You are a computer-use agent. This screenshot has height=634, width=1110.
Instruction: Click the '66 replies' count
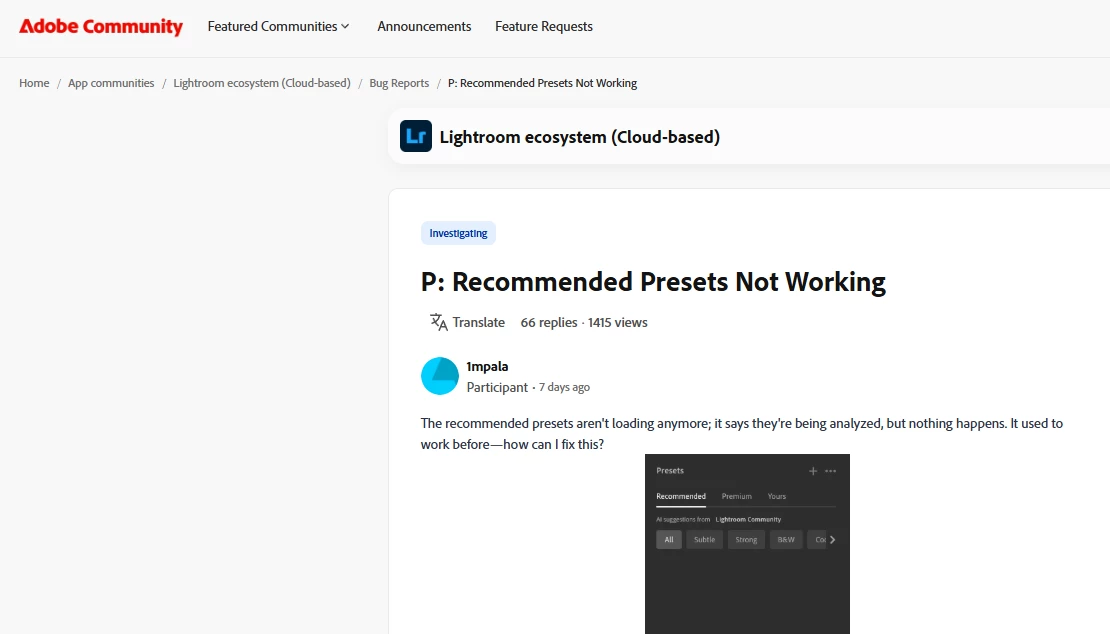click(549, 322)
